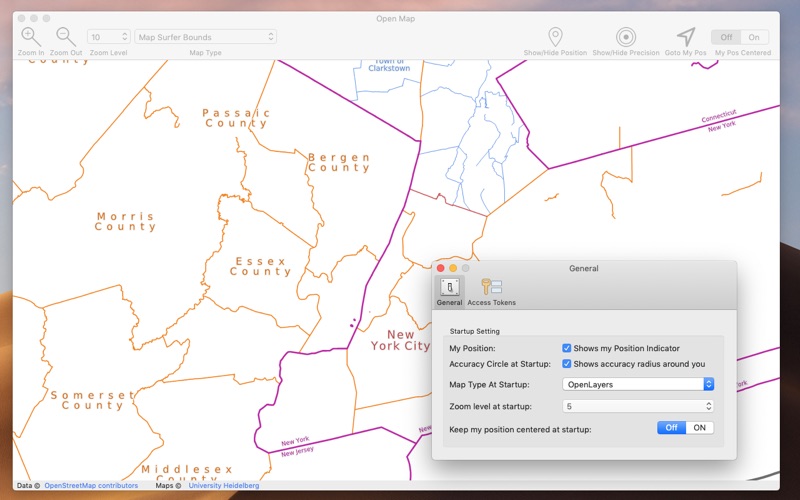Open the General preferences tab
Viewport: 800px width, 500px height.
point(449,292)
